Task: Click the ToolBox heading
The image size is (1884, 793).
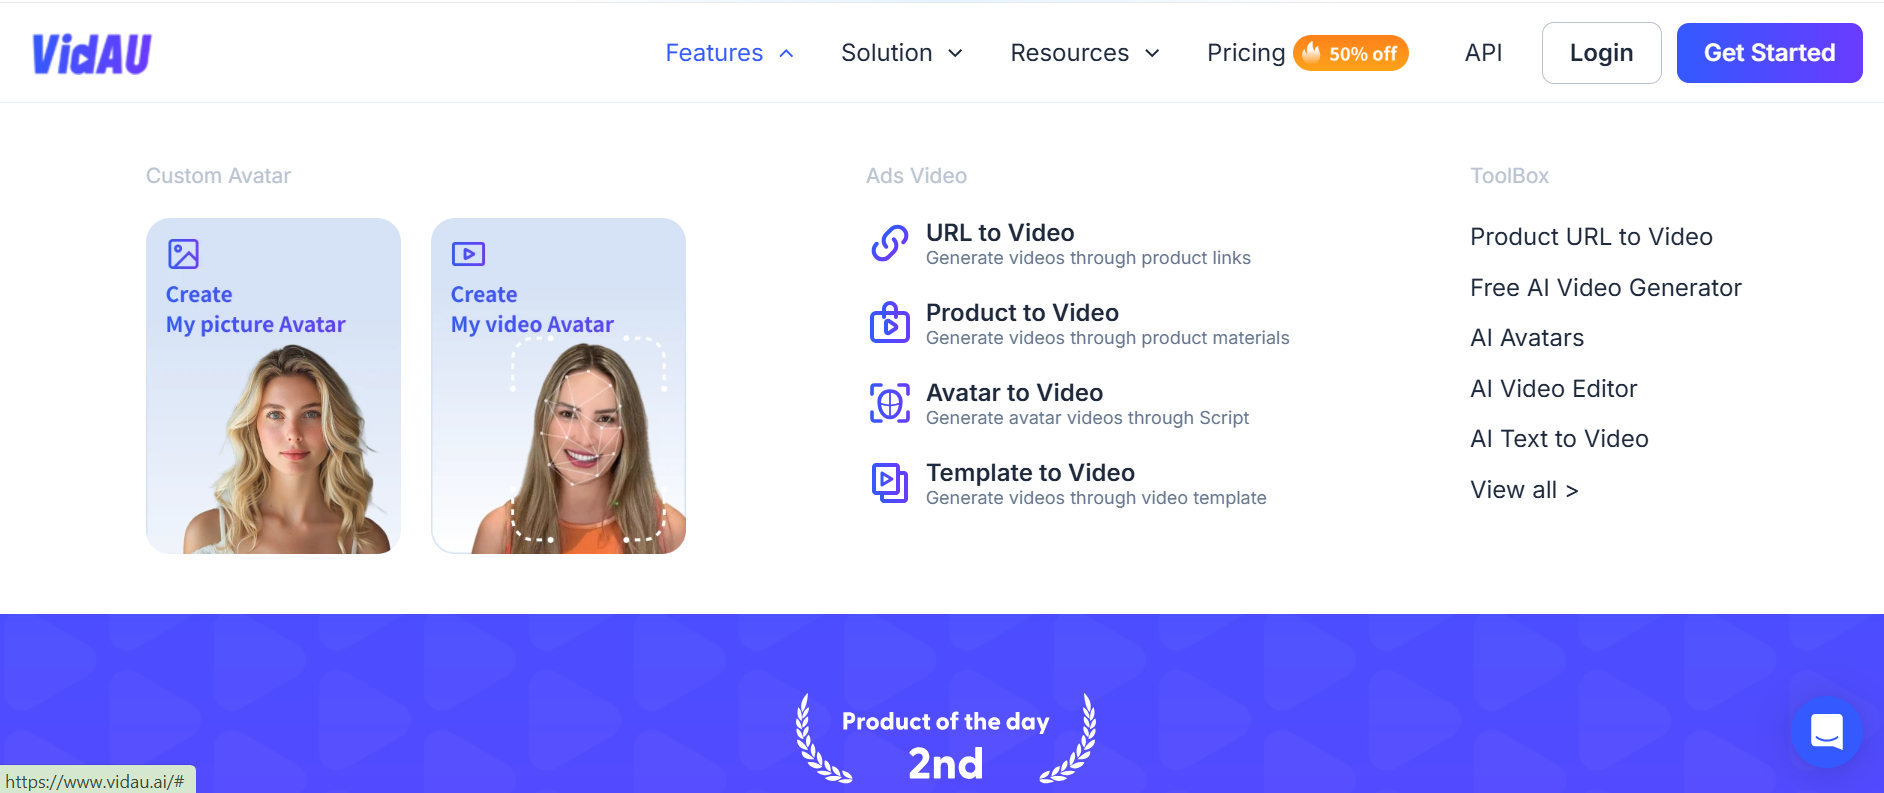Action: click(x=1509, y=176)
